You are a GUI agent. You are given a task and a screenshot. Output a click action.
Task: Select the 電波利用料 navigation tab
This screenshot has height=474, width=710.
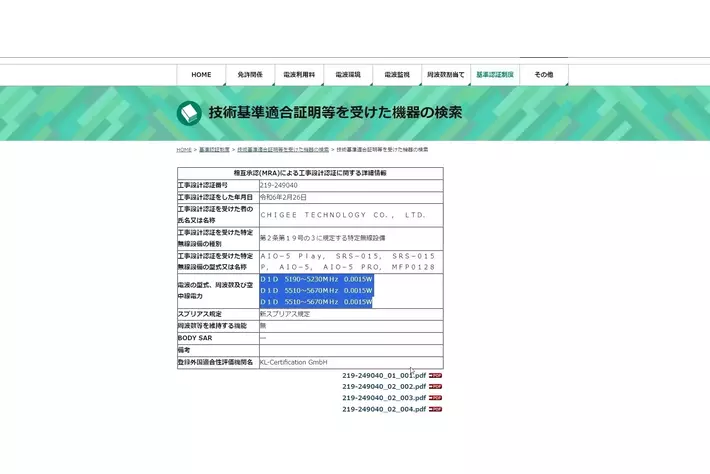point(299,75)
